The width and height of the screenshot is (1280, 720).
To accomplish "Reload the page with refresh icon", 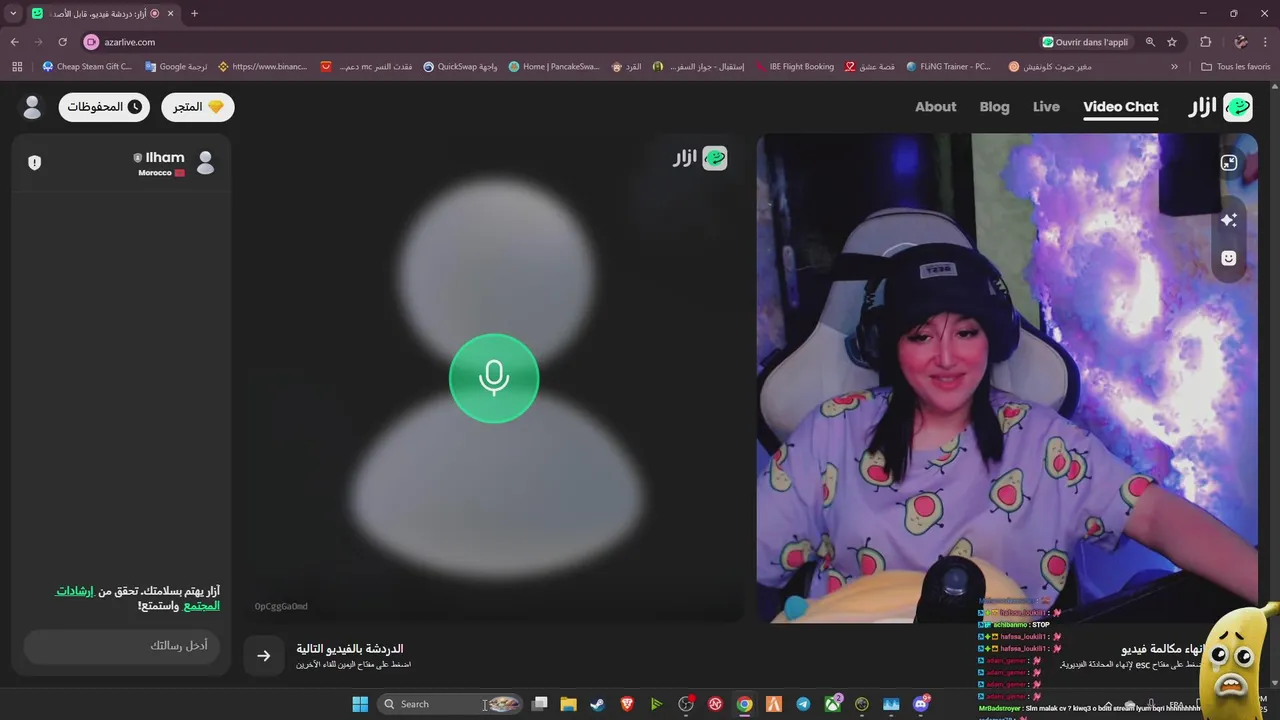I will coord(62,42).
